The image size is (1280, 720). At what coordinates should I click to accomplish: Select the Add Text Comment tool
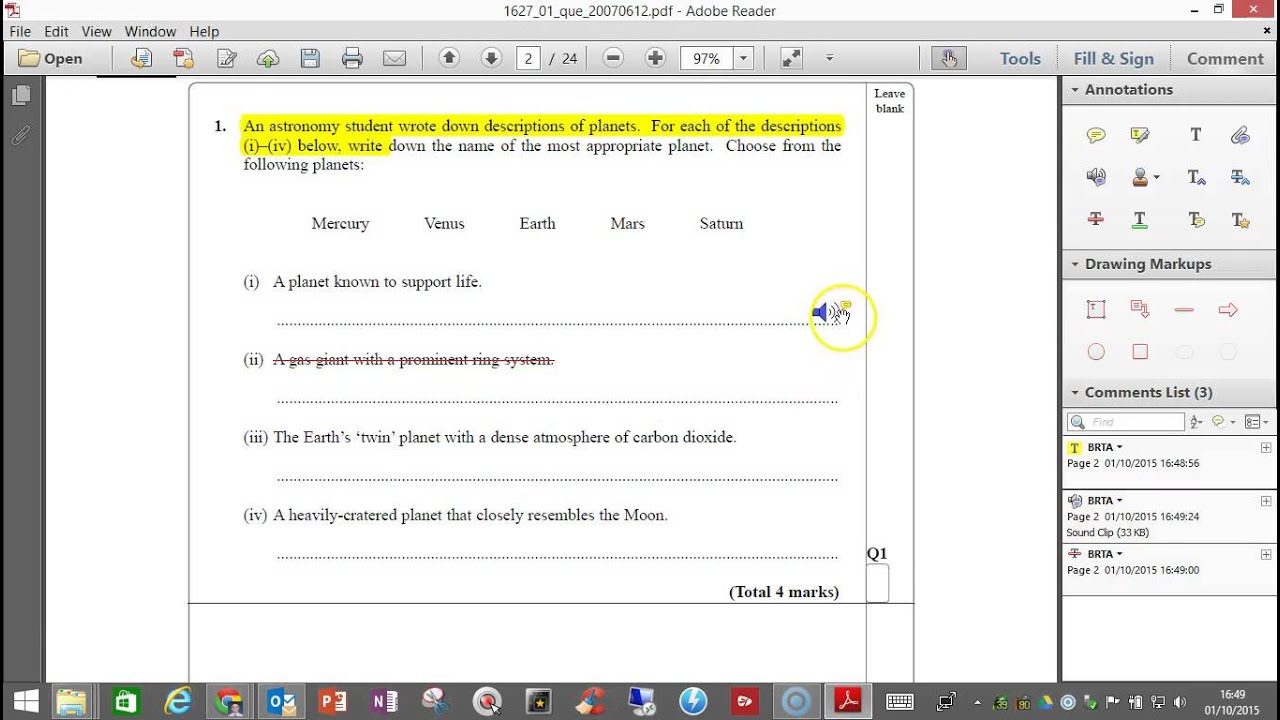[x=1196, y=135]
